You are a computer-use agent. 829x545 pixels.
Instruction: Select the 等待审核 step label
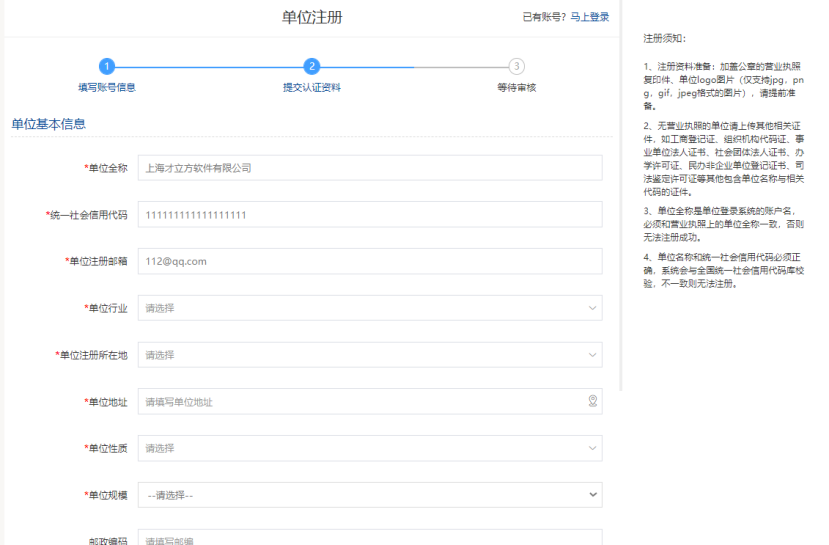516,88
